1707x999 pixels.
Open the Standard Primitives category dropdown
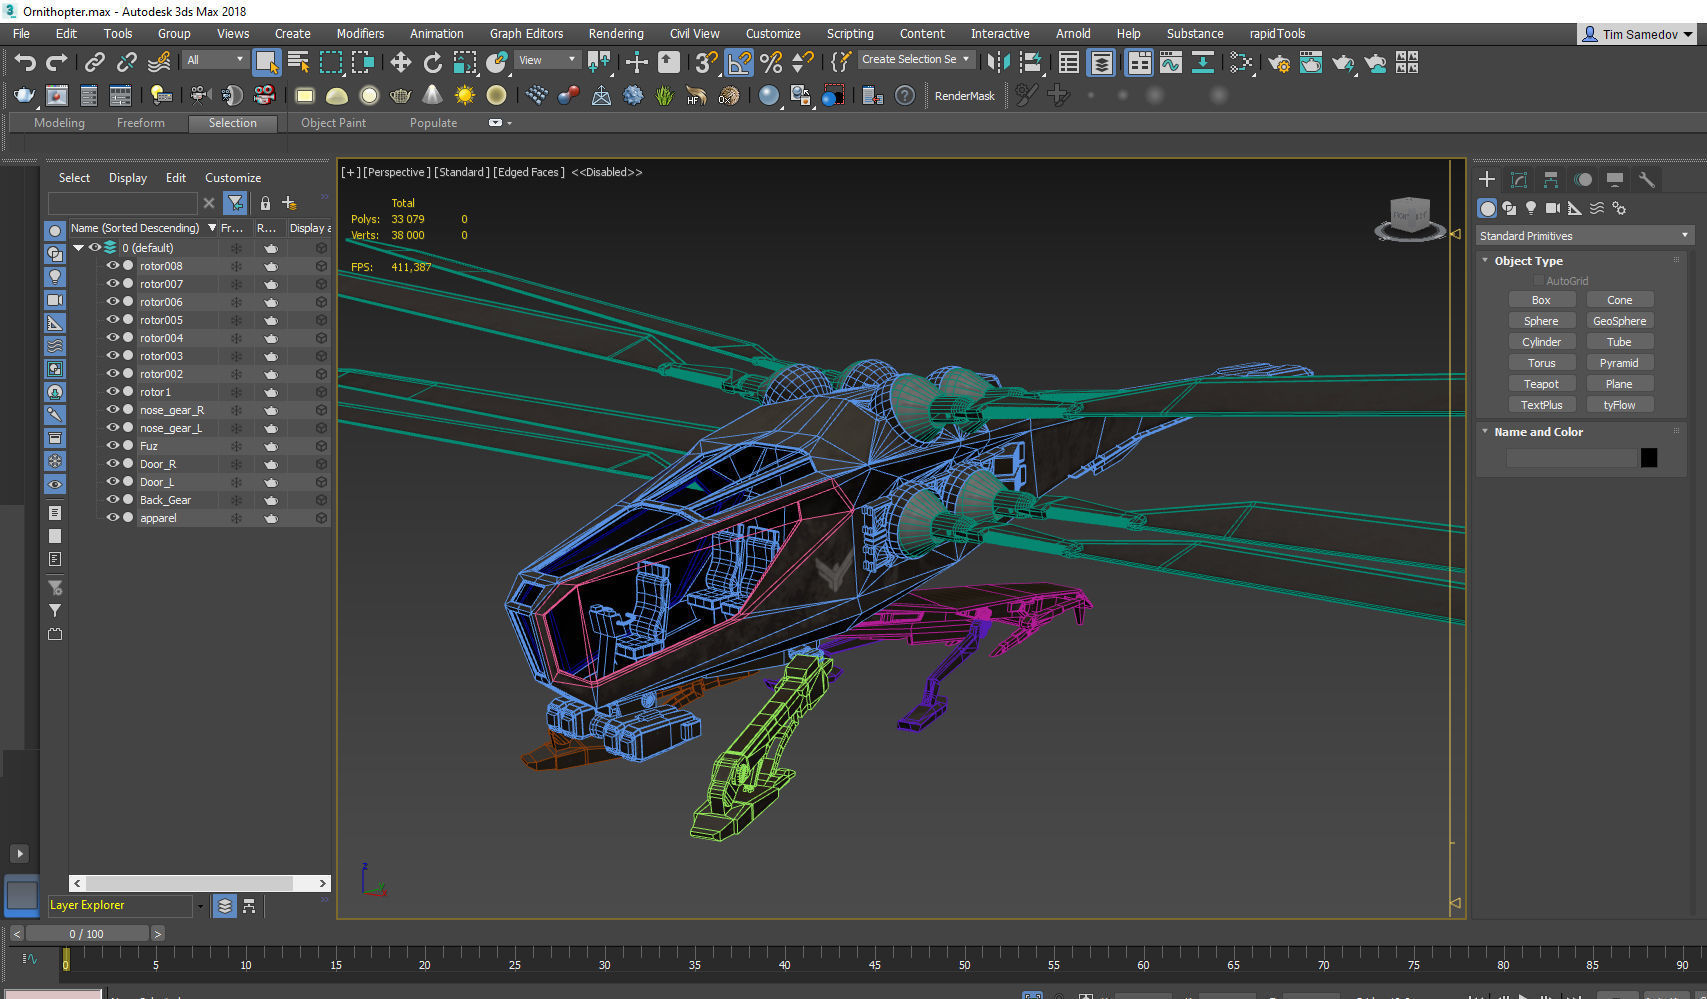[x=1584, y=236]
